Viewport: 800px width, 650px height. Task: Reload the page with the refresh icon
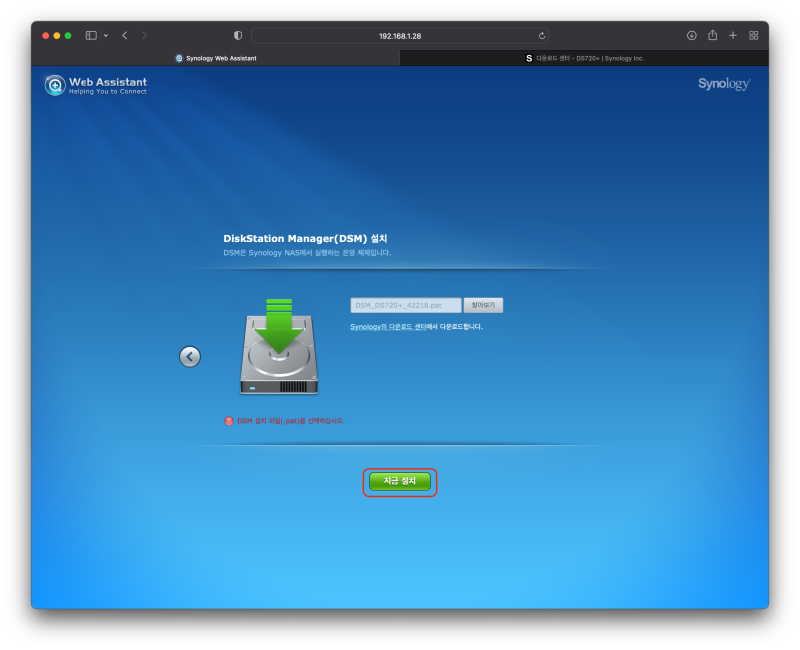click(542, 36)
